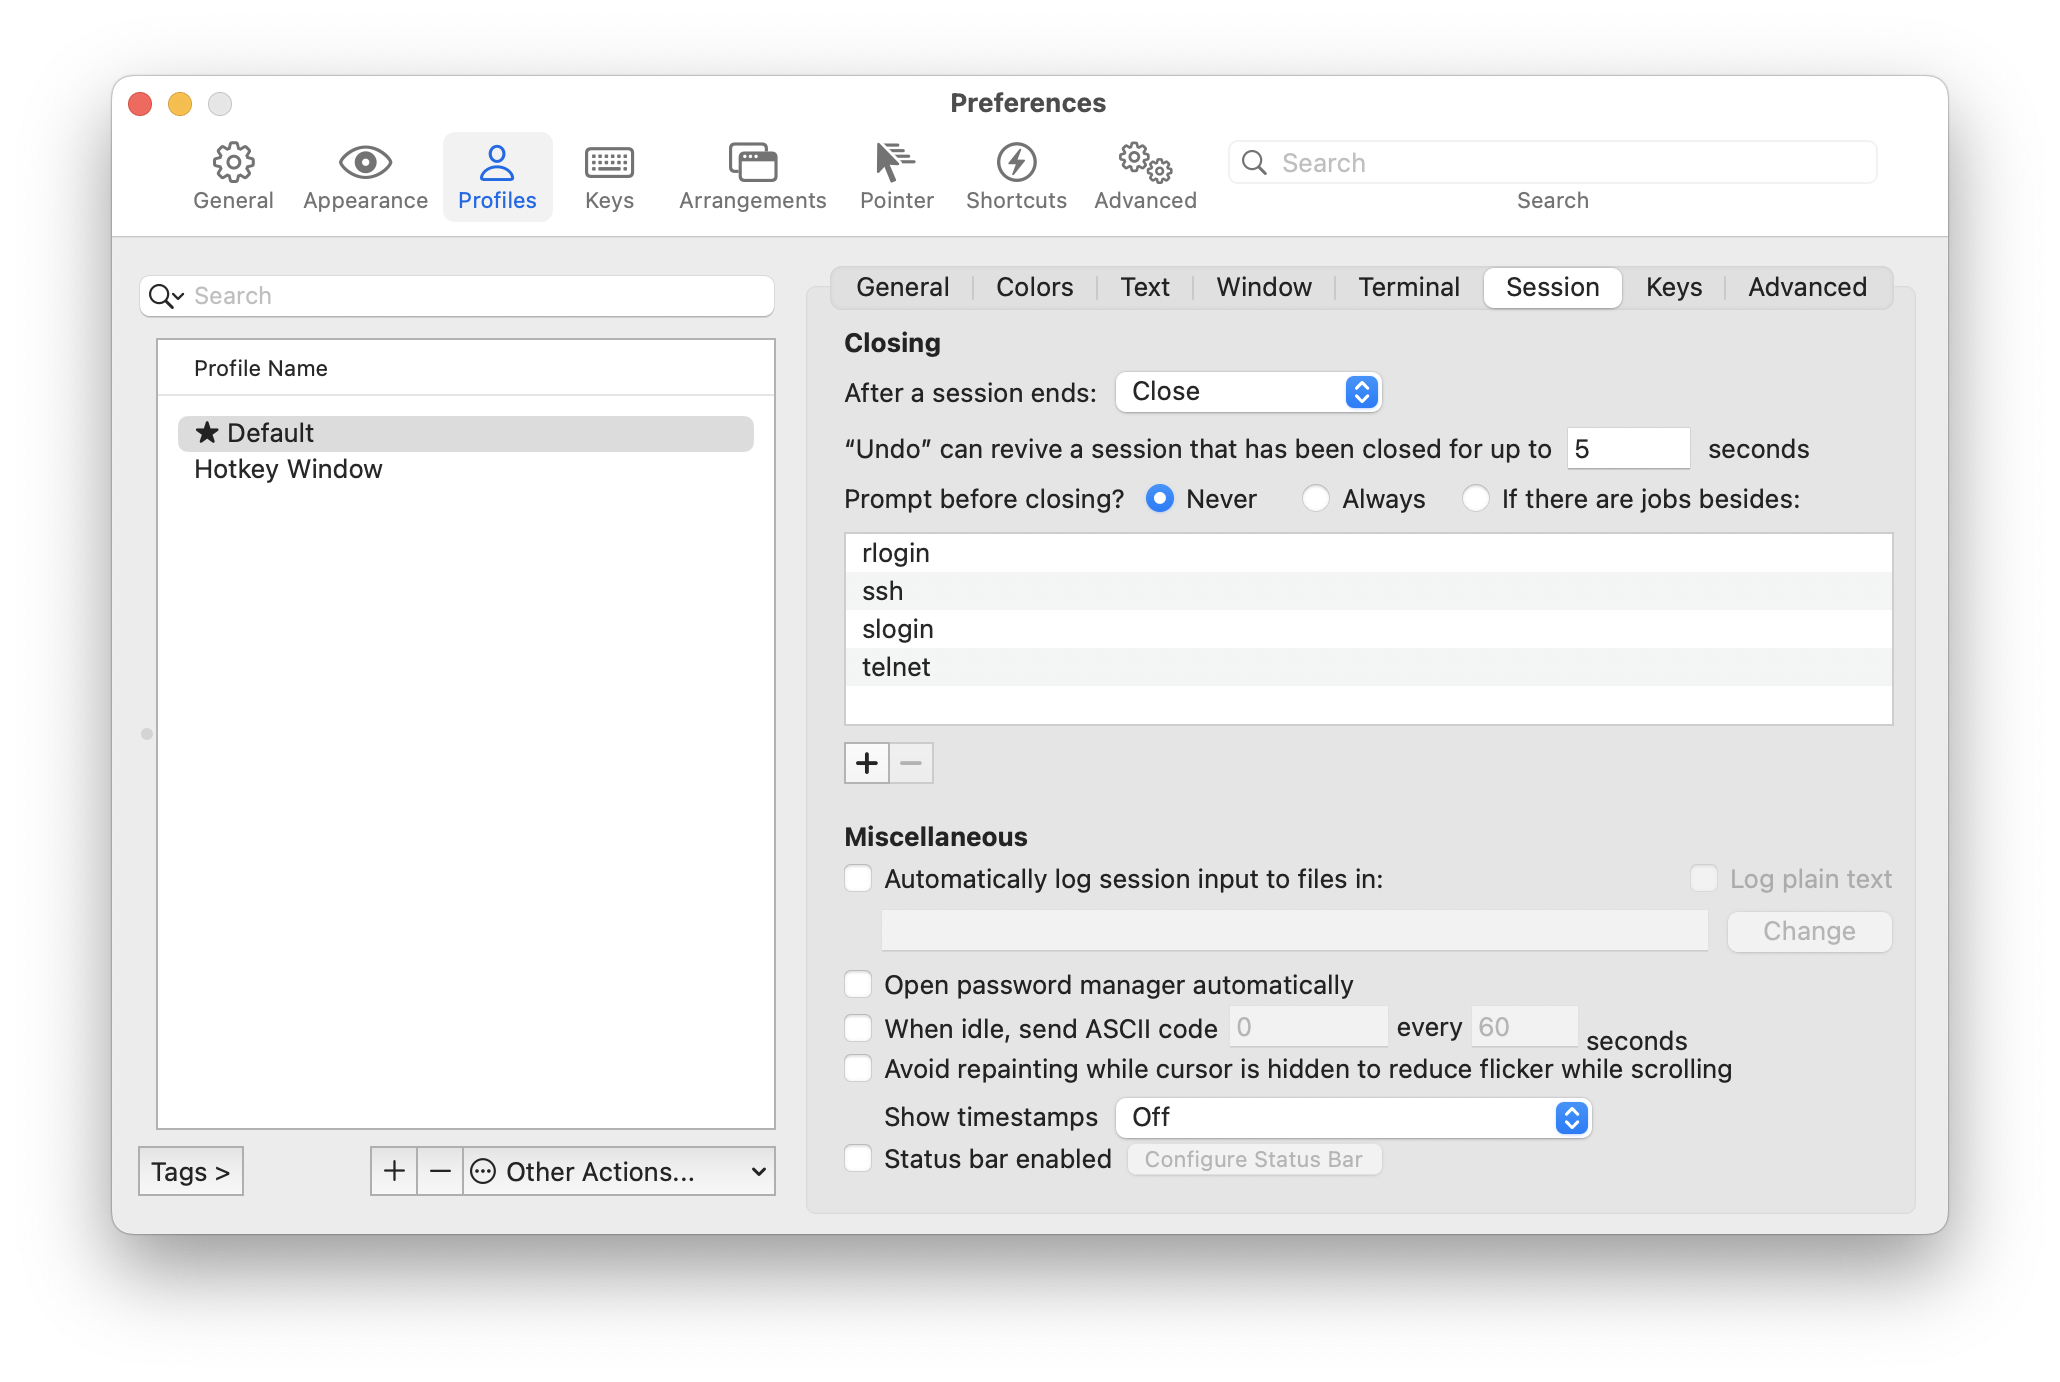
Task: Select the Hotkey Window profile
Action: [x=288, y=469]
